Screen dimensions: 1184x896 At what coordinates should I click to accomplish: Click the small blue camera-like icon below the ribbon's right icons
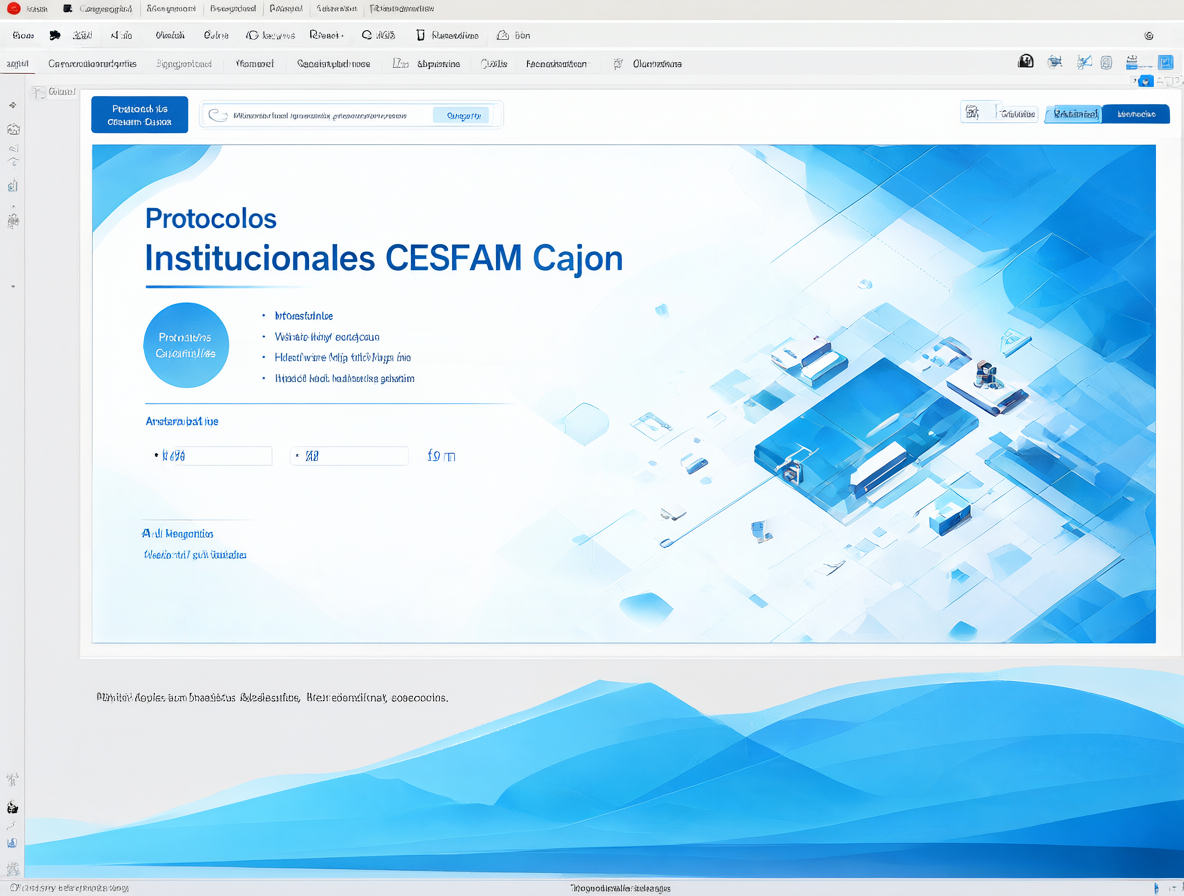tap(1145, 81)
